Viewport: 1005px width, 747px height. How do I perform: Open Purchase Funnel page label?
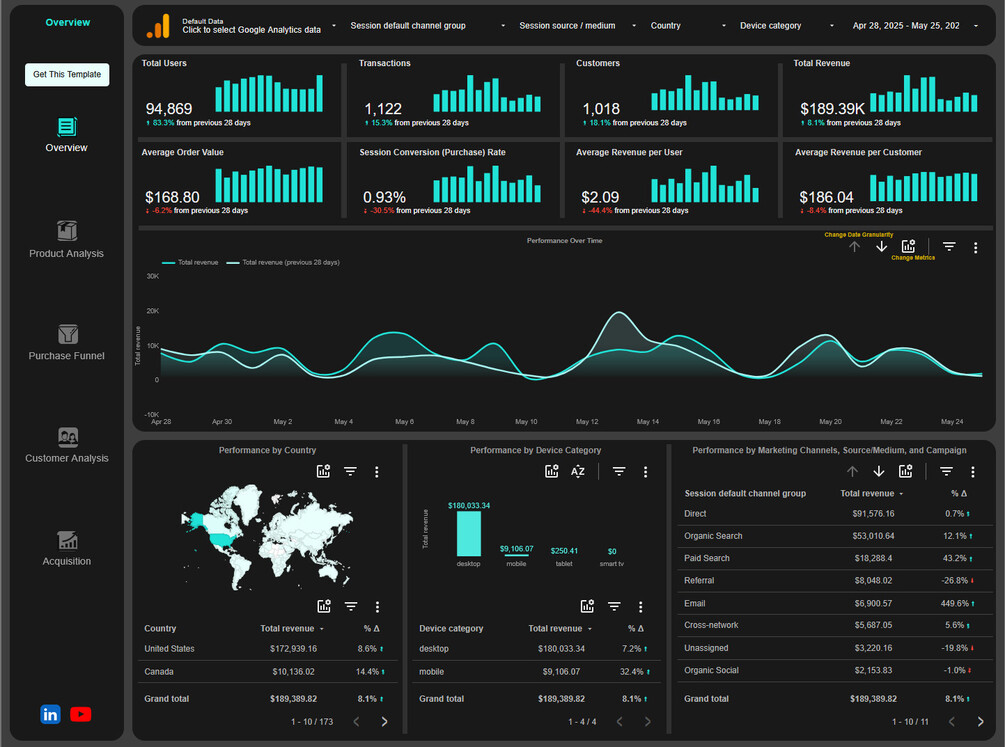[x=66, y=356]
